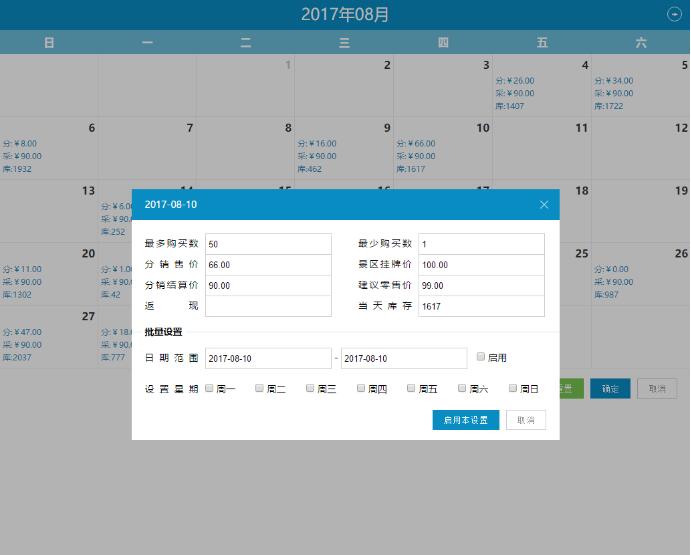Edit the 景区挂牌价 field showing 100.00
Screen dimensions: 691x555
481,264
